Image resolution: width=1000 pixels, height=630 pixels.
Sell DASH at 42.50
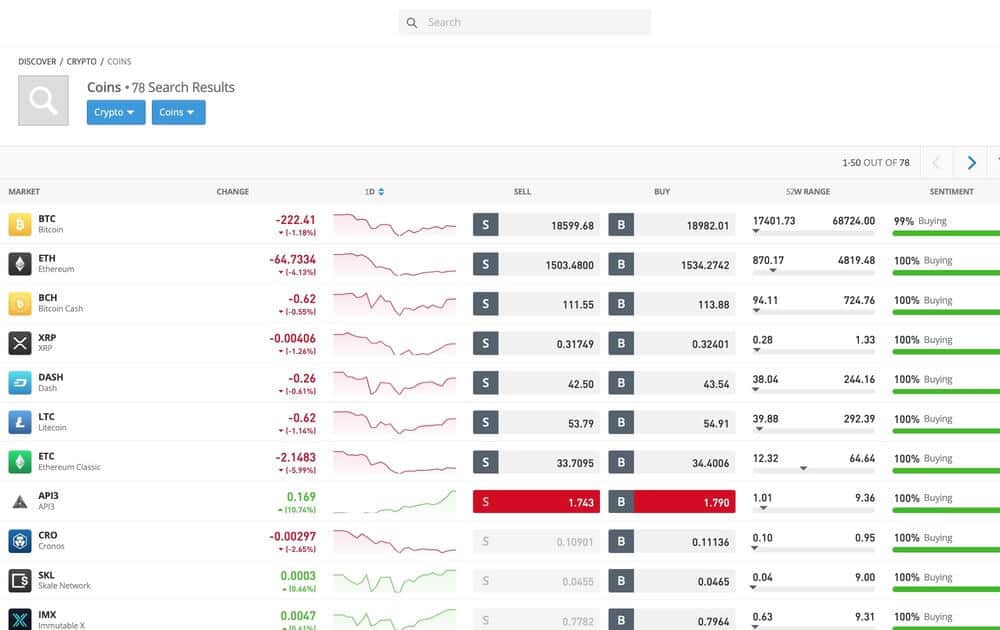536,383
